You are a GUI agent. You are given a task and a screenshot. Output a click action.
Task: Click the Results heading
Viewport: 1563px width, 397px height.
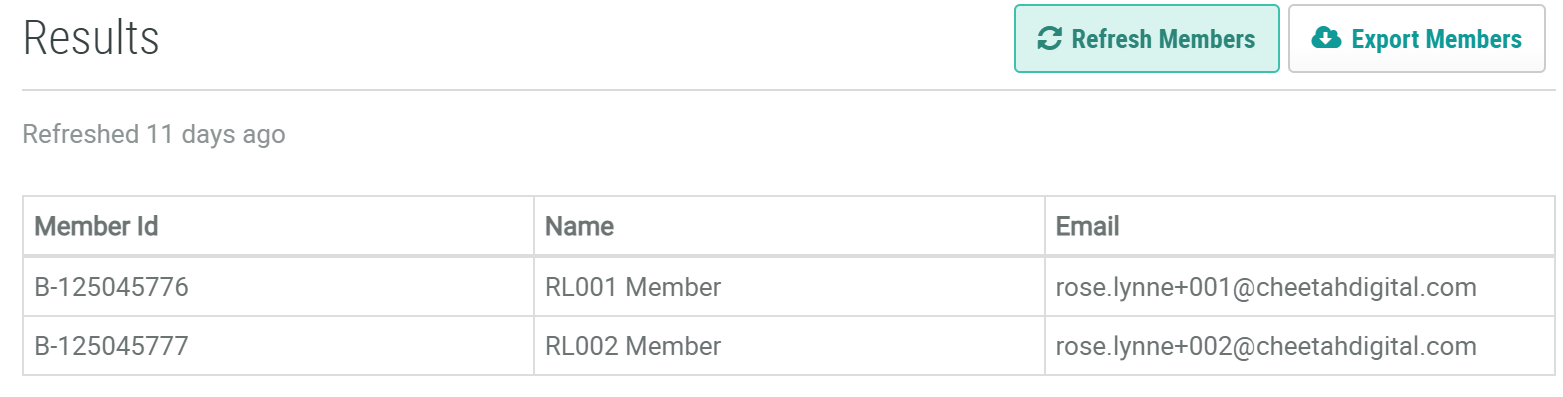91,39
